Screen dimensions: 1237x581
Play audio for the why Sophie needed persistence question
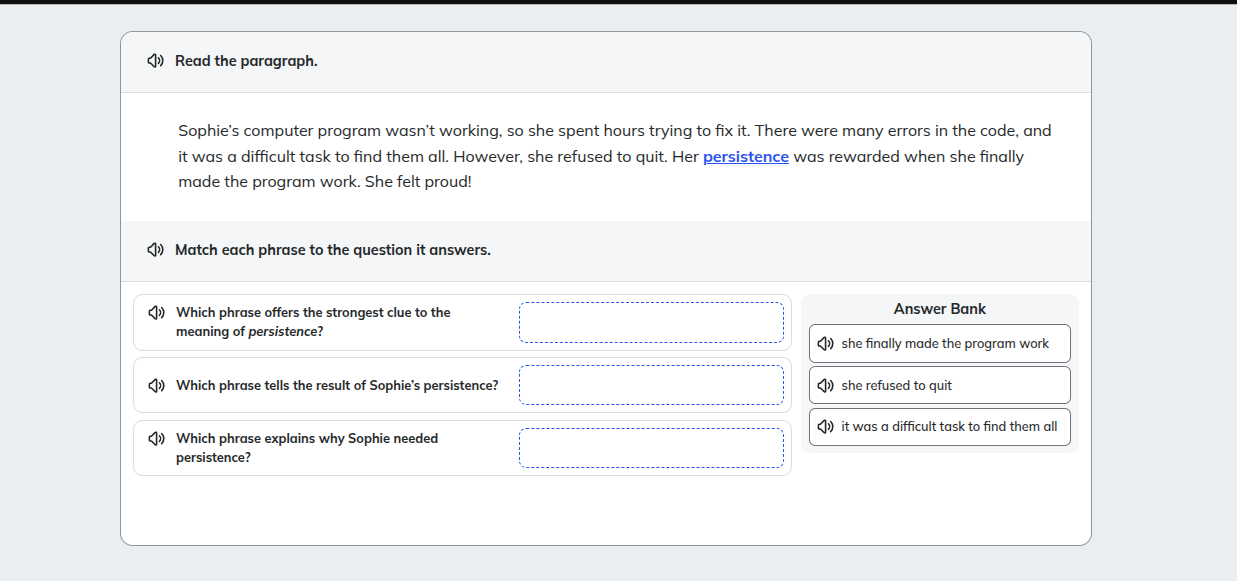(155, 438)
